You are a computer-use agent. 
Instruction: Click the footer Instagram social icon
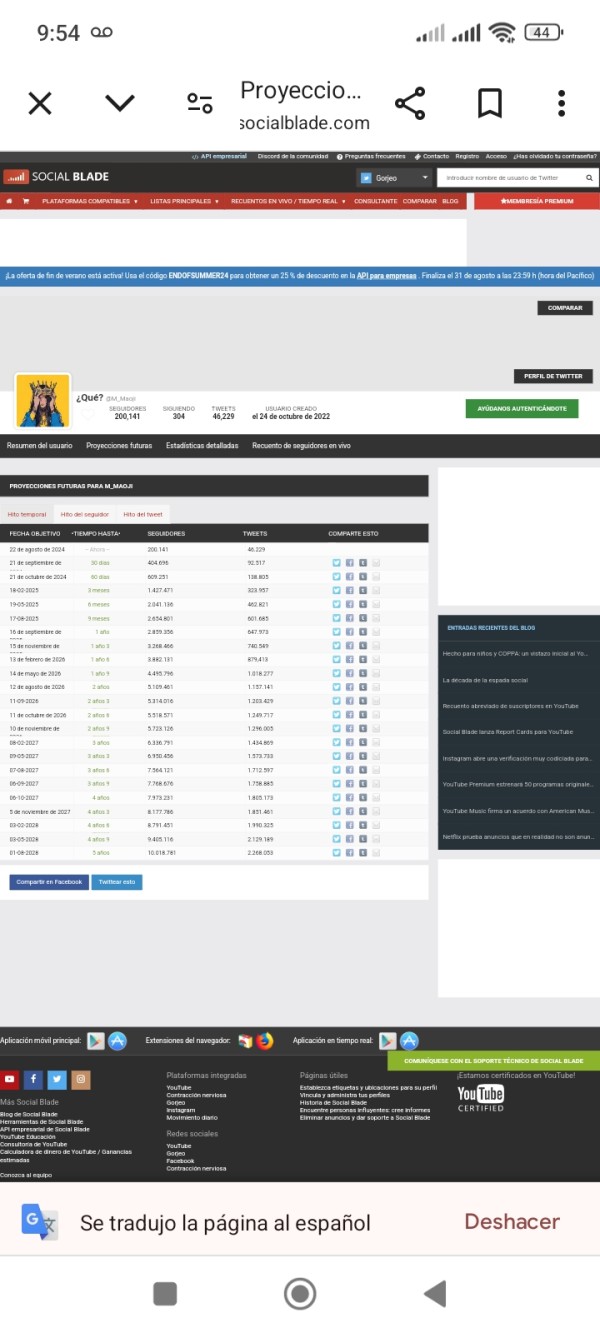click(81, 1079)
